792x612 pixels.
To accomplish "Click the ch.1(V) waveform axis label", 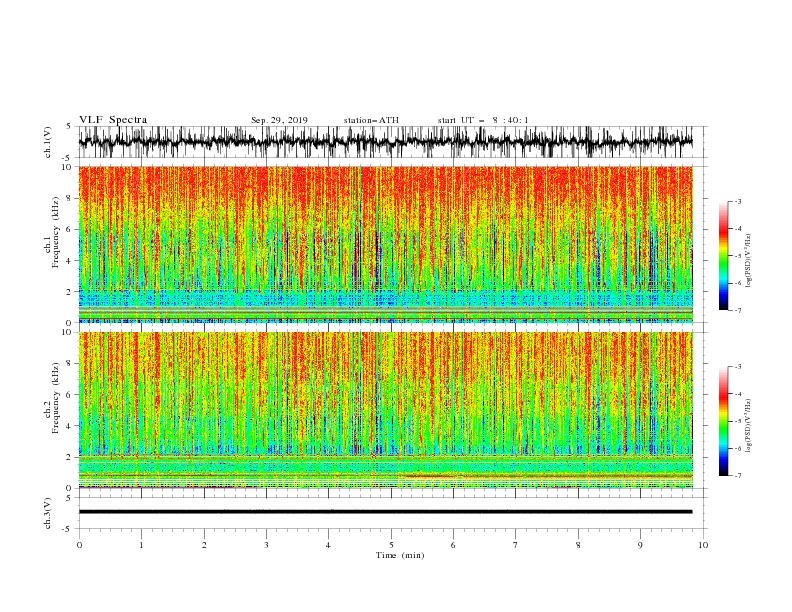I will [48, 142].
